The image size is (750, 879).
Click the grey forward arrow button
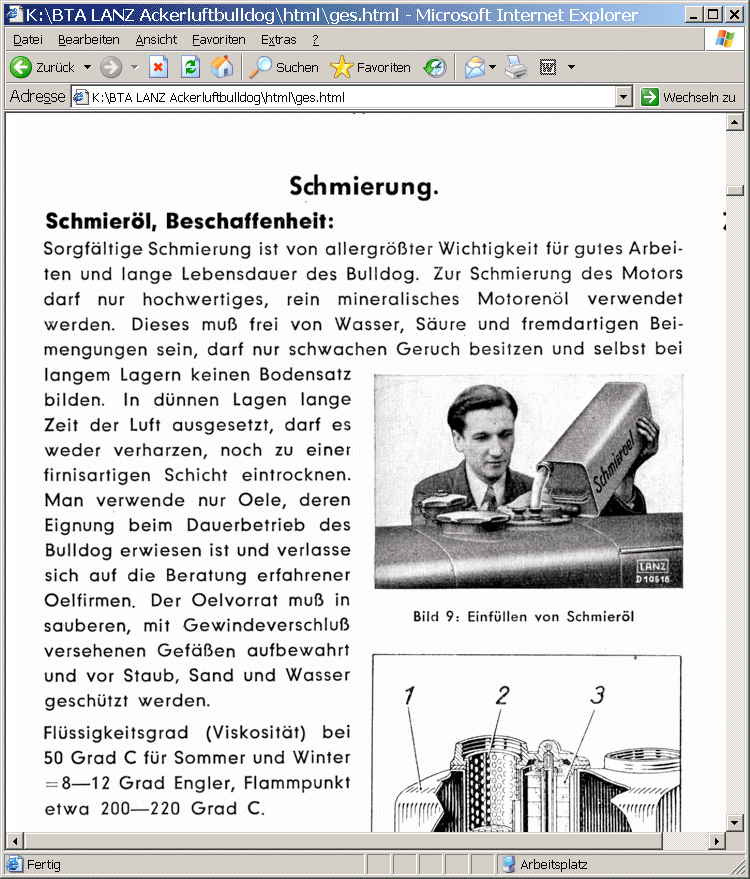(x=111, y=67)
